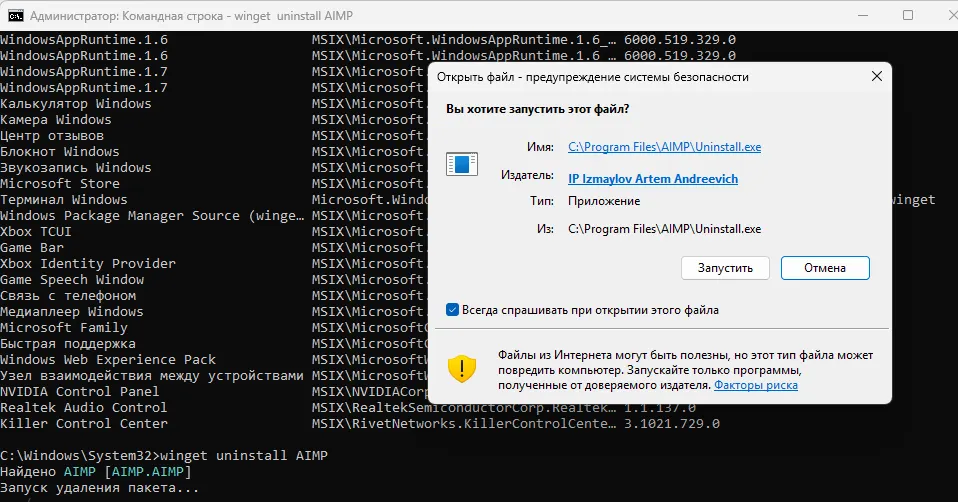958x502 pixels.
Task: Open the 'Факторы риска' link
Action: tap(755, 384)
